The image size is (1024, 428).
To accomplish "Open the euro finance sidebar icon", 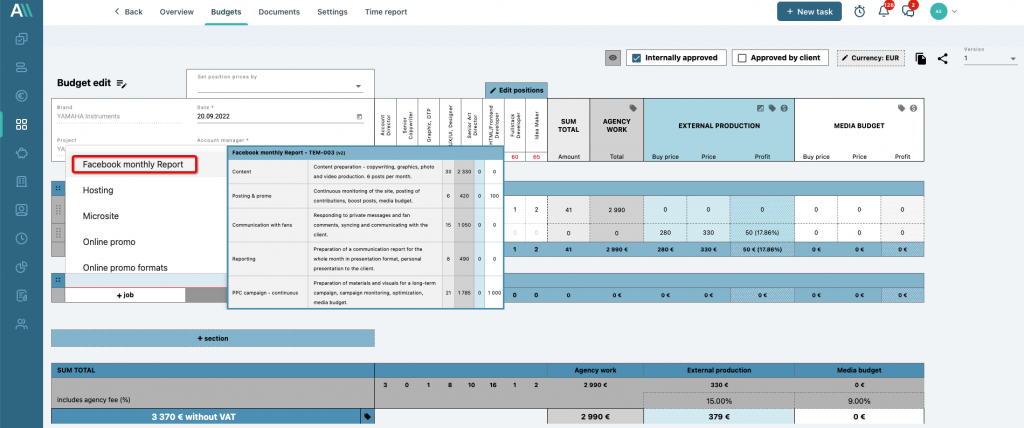I will (x=21, y=96).
